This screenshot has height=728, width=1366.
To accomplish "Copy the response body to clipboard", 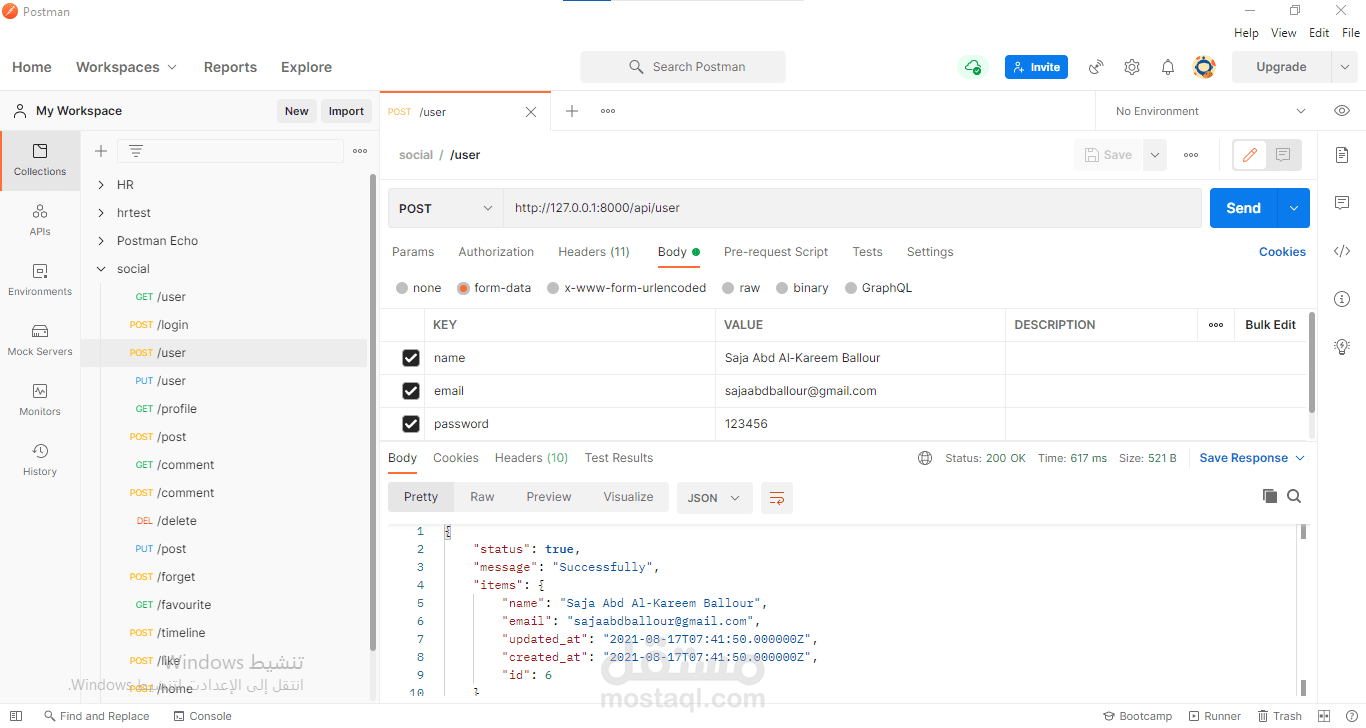I will pyautogui.click(x=1270, y=496).
